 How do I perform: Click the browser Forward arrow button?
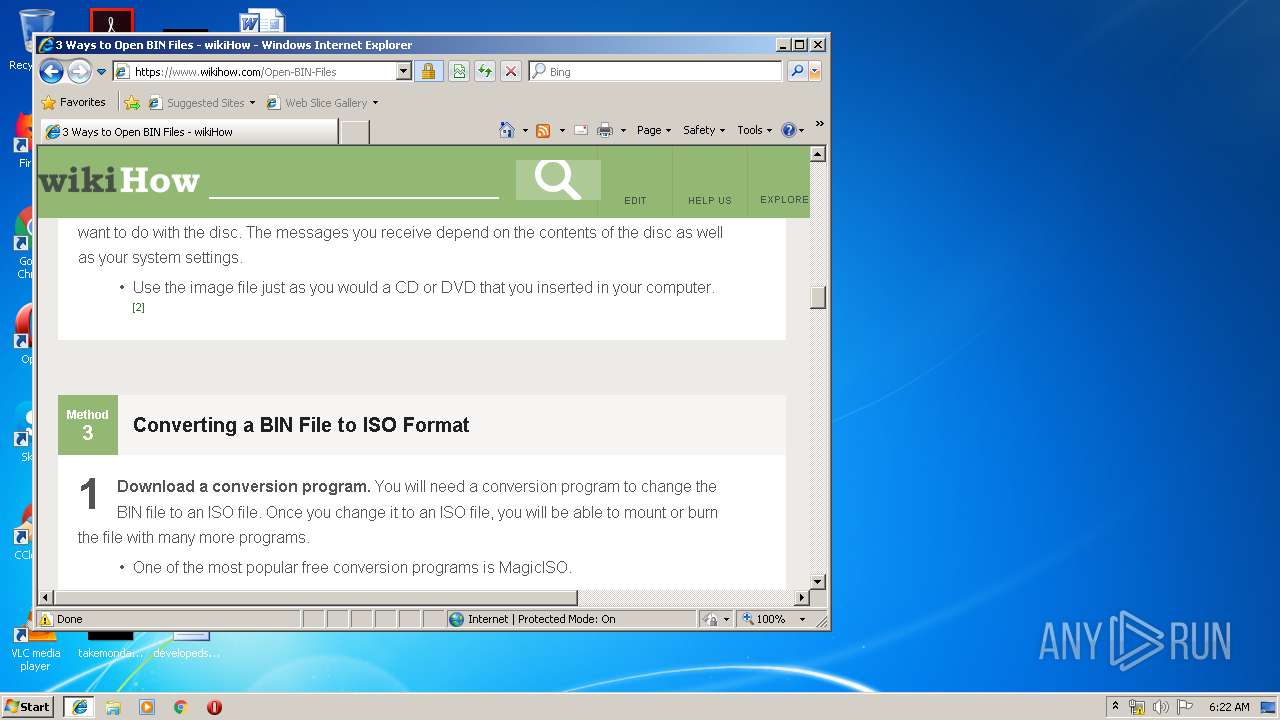79,71
